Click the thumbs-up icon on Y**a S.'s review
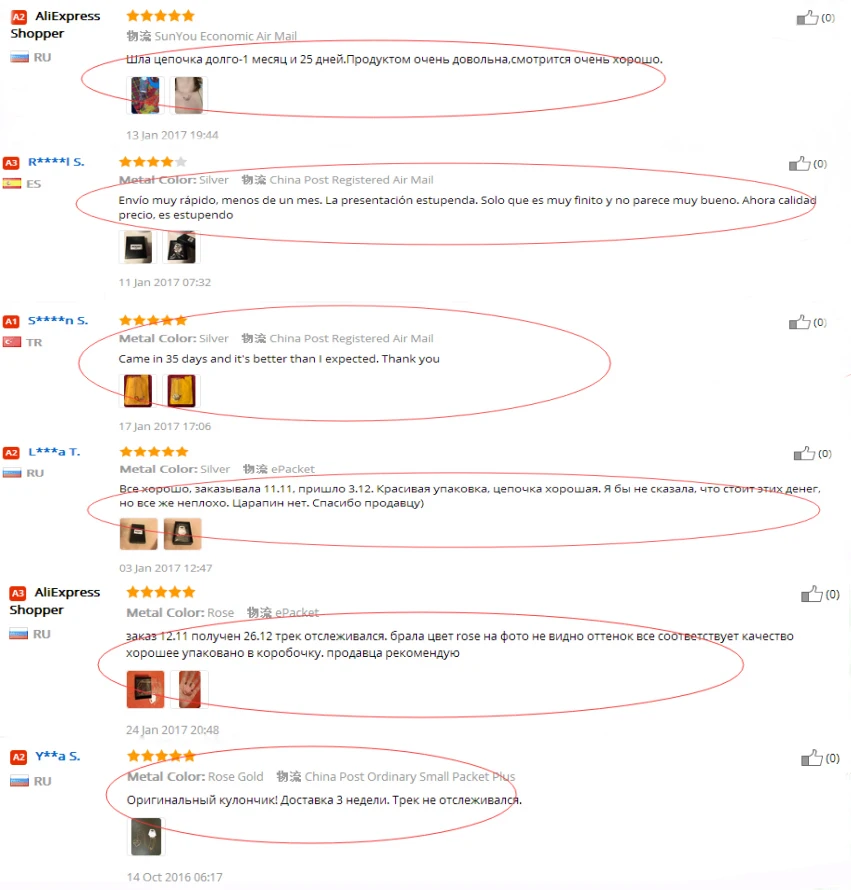Screen dimensions: 851x890 tap(811, 758)
